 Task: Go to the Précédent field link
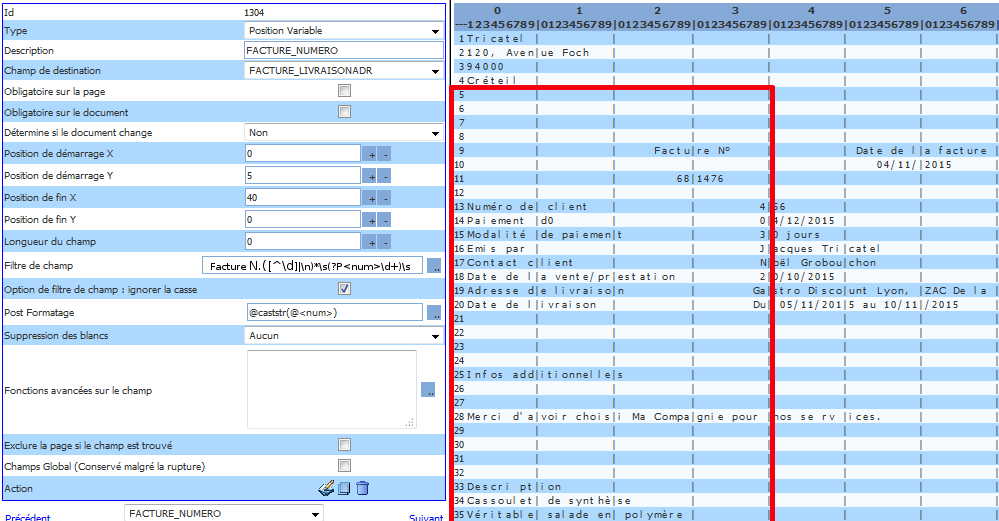tap(27, 517)
